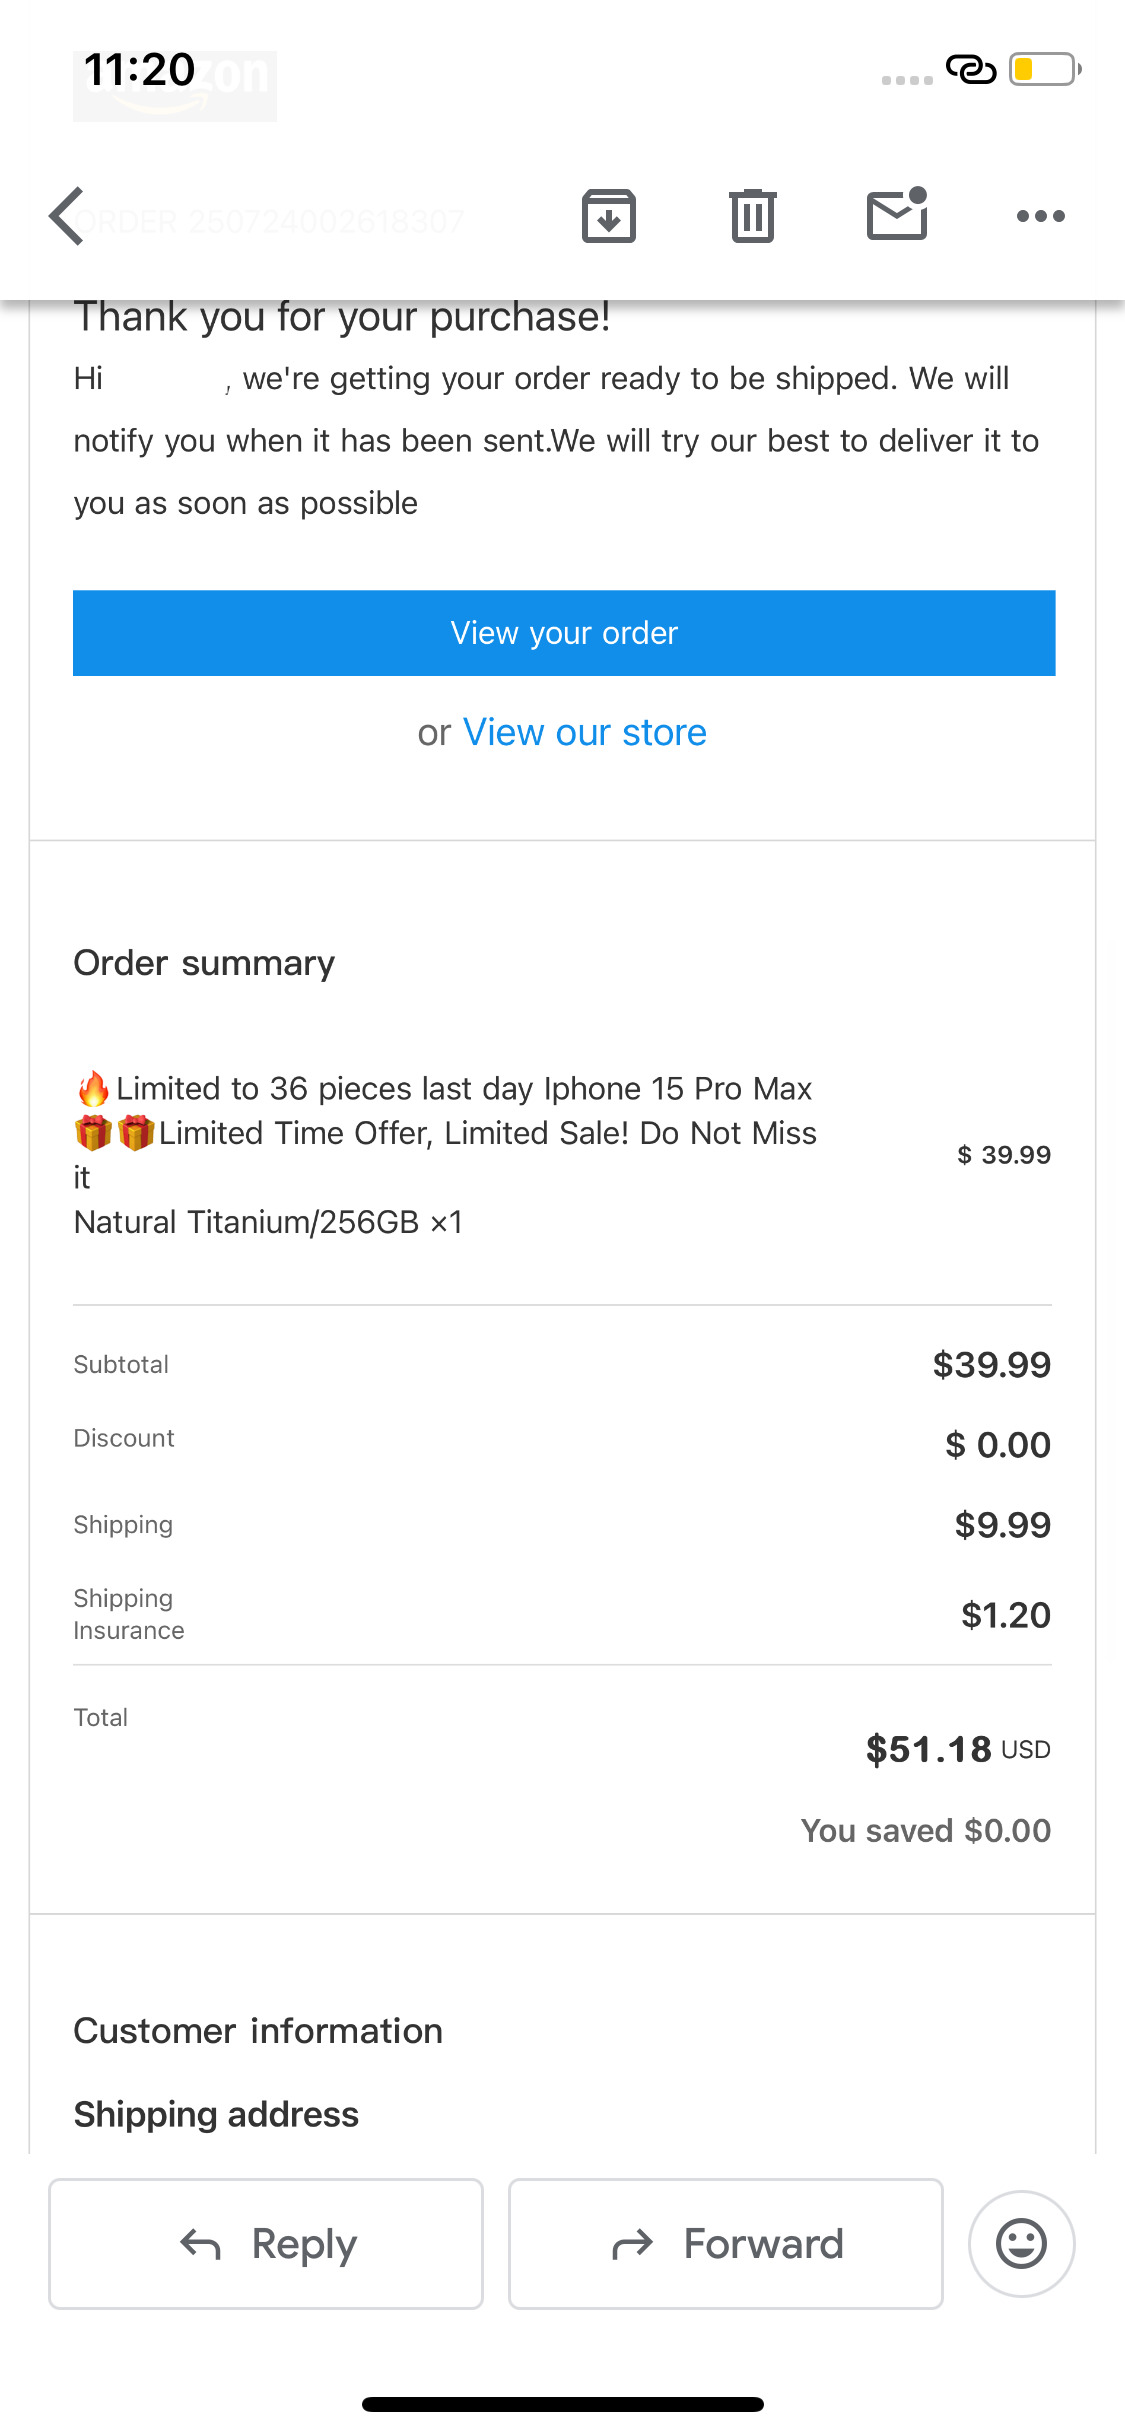
Task: Tap the Thank you for your purchase heading
Action: [x=342, y=317]
